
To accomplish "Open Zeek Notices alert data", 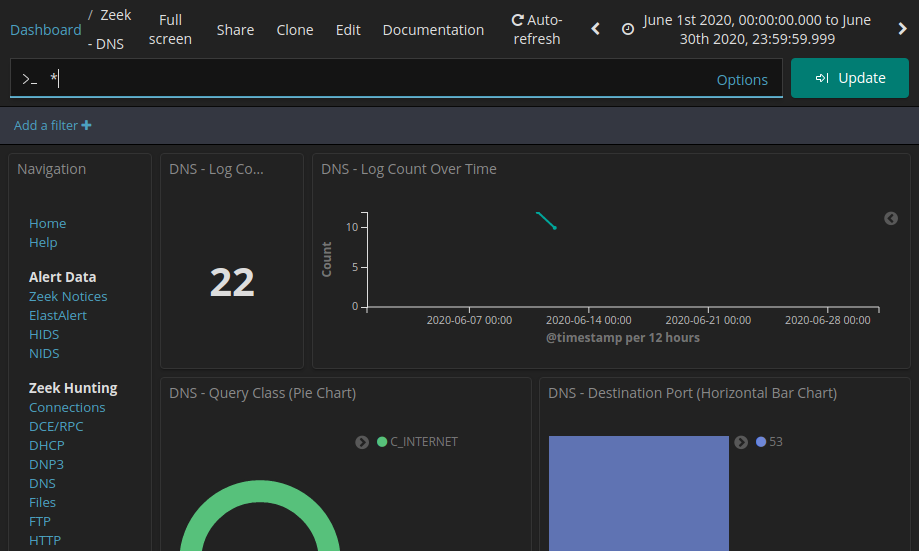I will (x=68, y=297).
